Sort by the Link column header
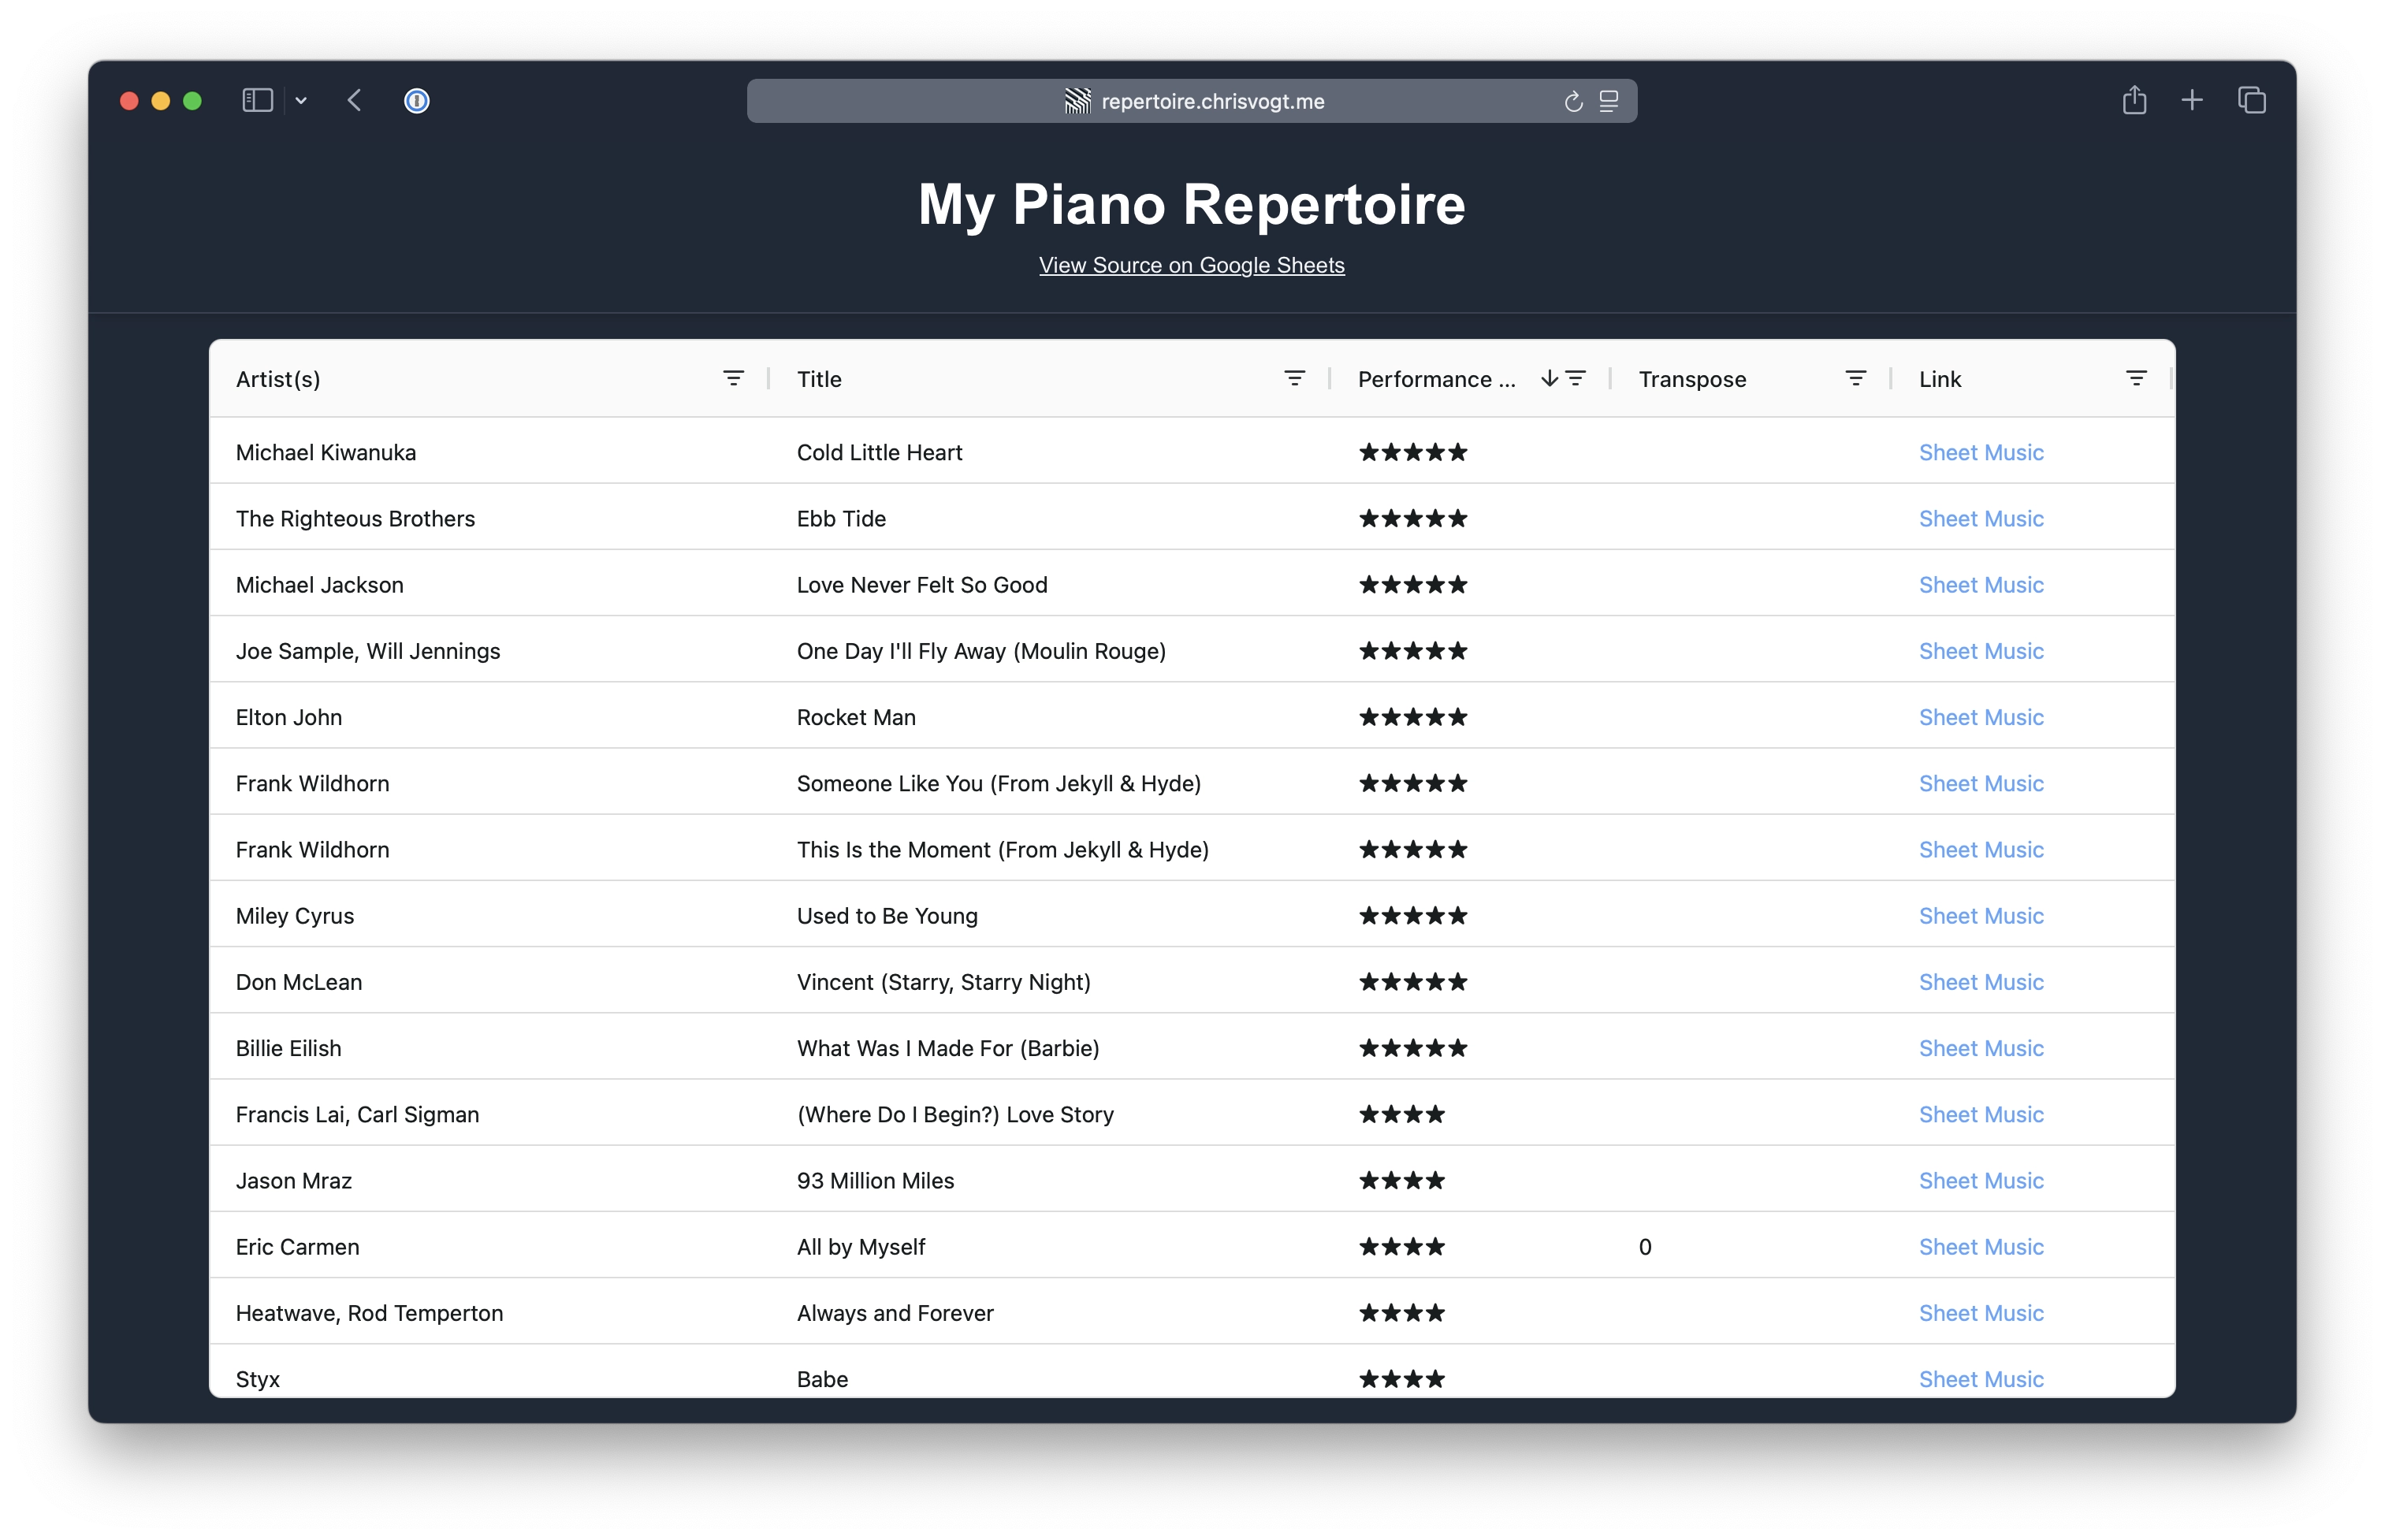This screenshot has height=1540, width=2385. [1940, 379]
